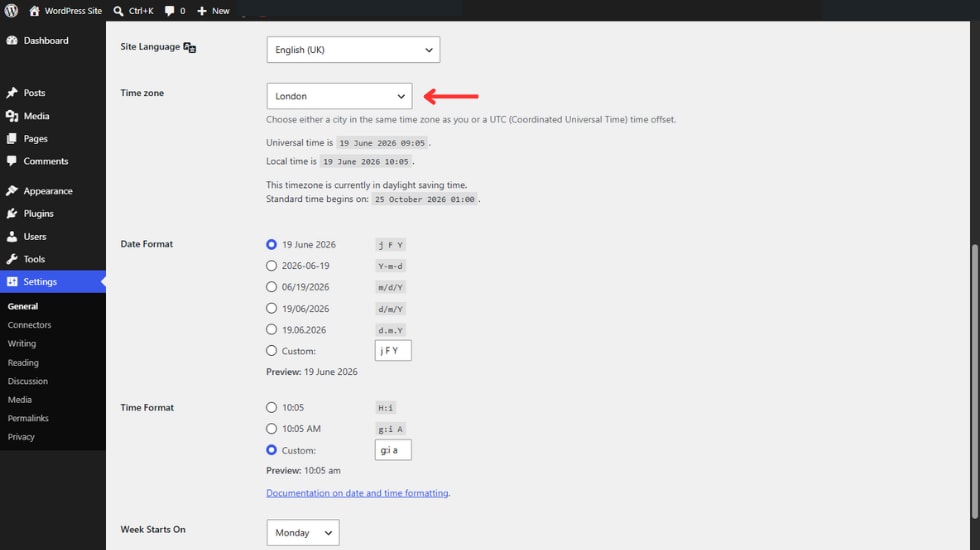
Task: Click the j F Y format code
Action: tap(391, 245)
